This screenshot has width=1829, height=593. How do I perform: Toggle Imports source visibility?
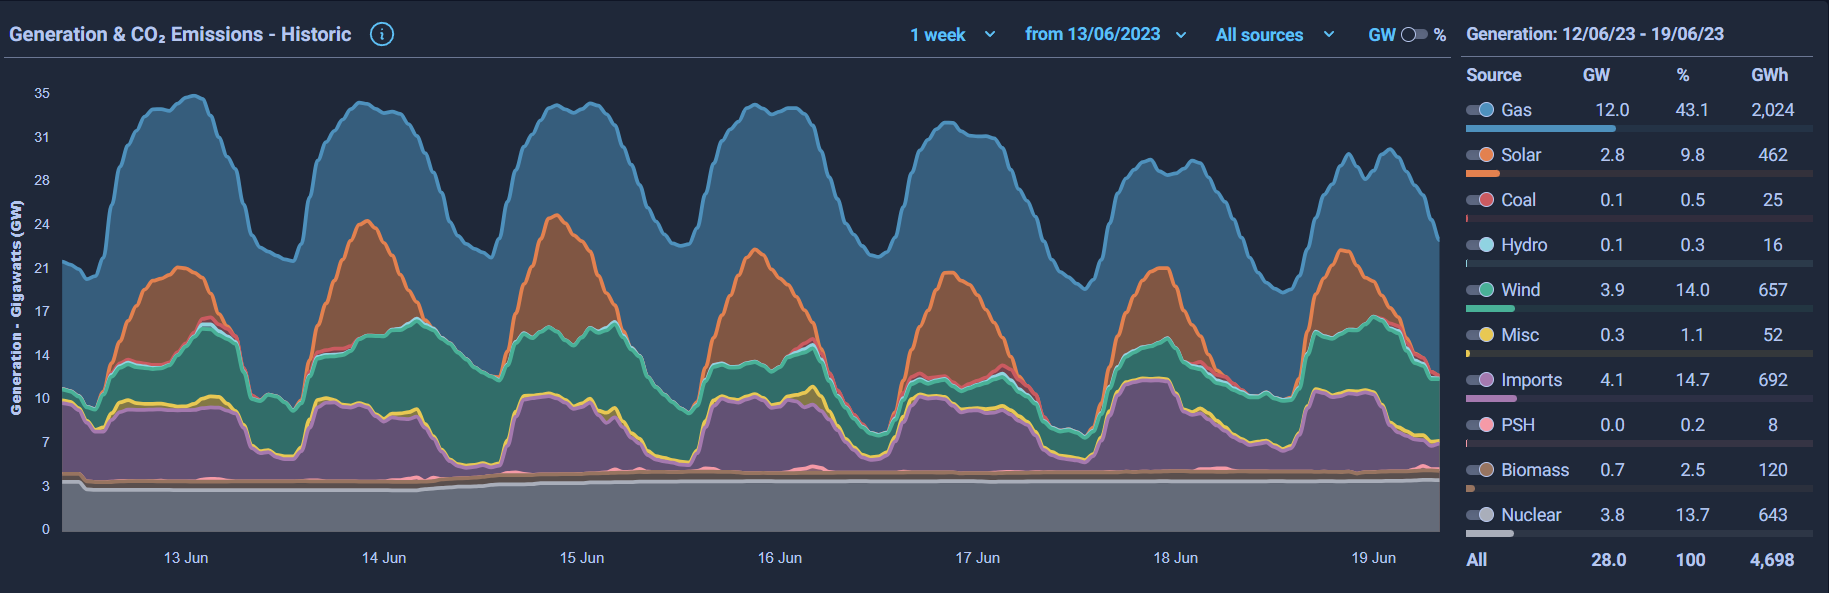tap(1480, 380)
